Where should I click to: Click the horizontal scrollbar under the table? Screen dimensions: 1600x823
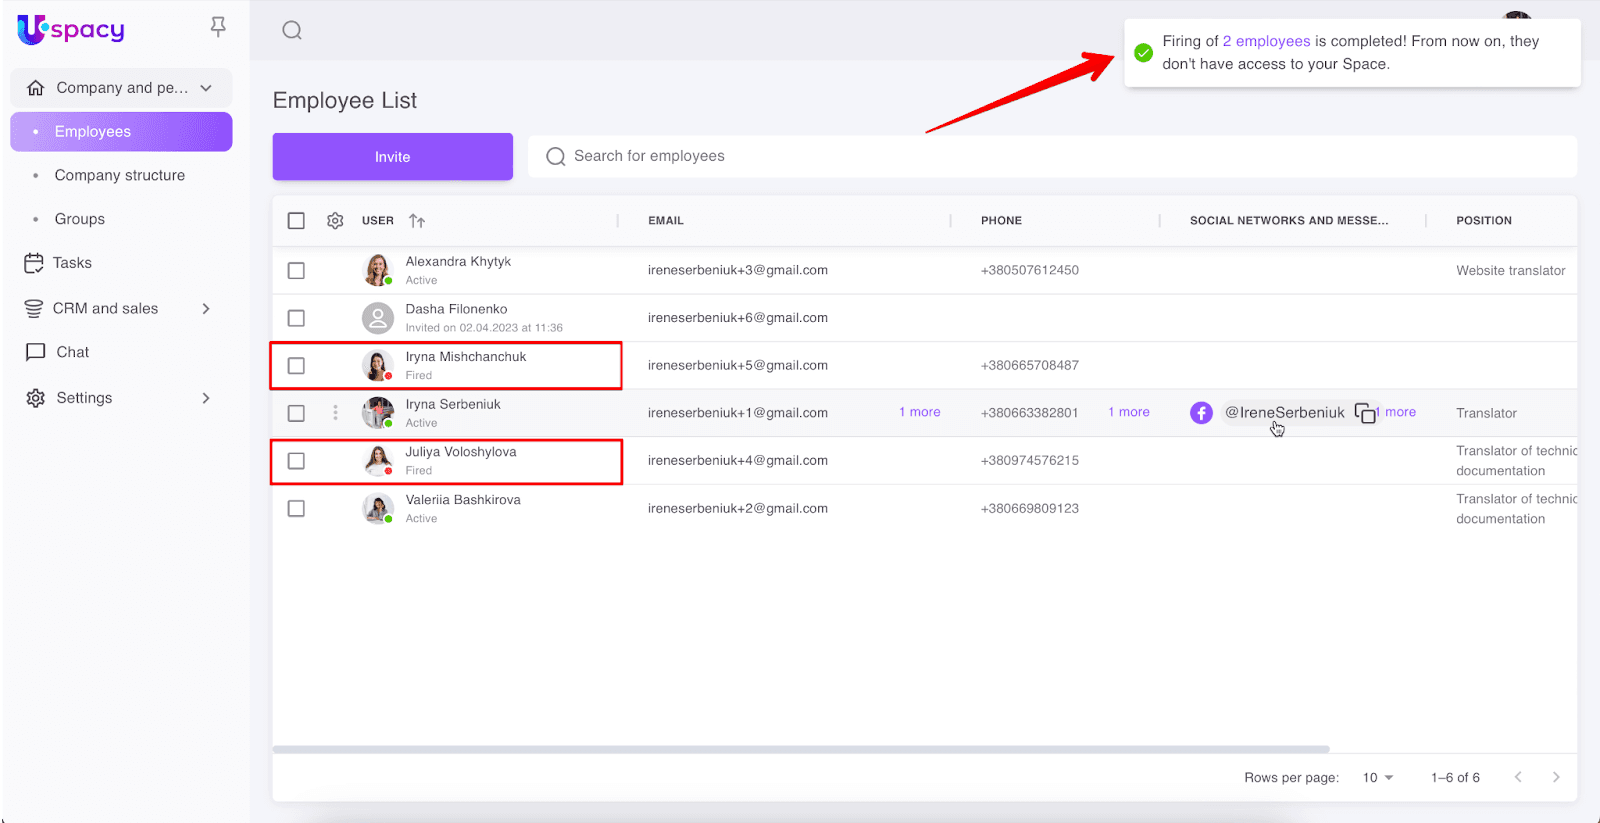tap(800, 749)
